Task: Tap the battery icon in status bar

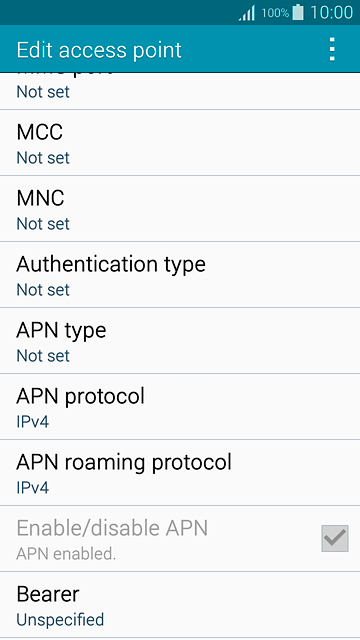Action: (298, 12)
